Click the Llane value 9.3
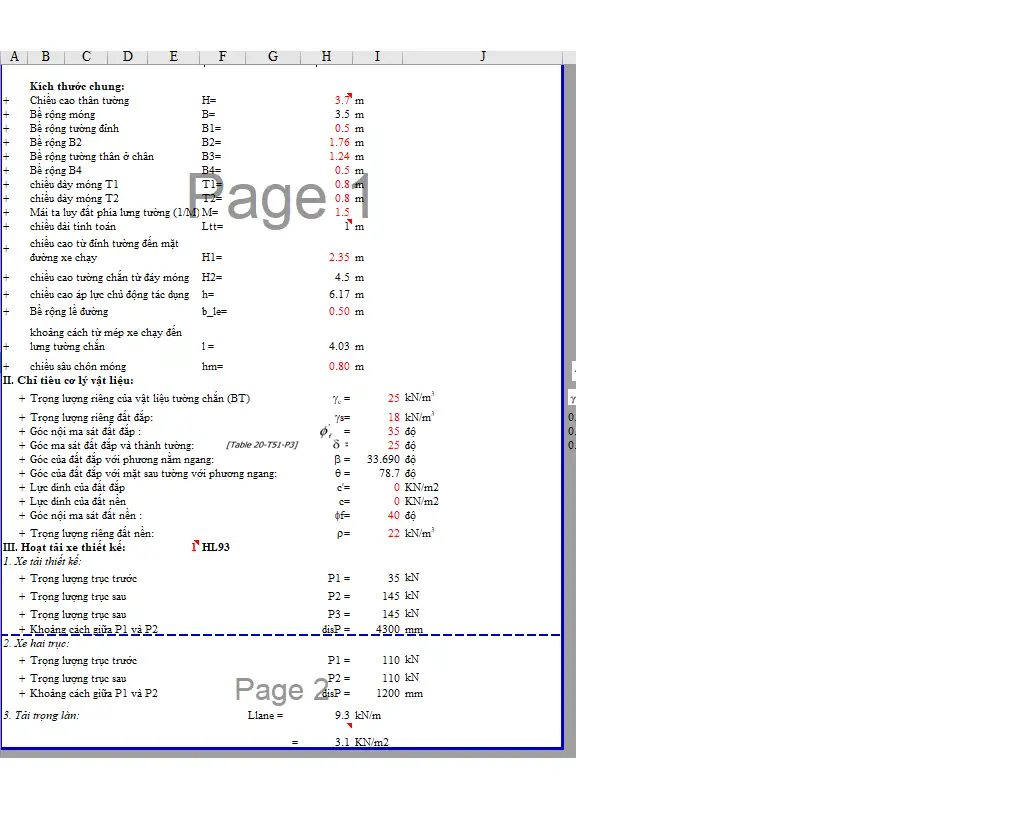This screenshot has height=840, width=1036. point(342,716)
